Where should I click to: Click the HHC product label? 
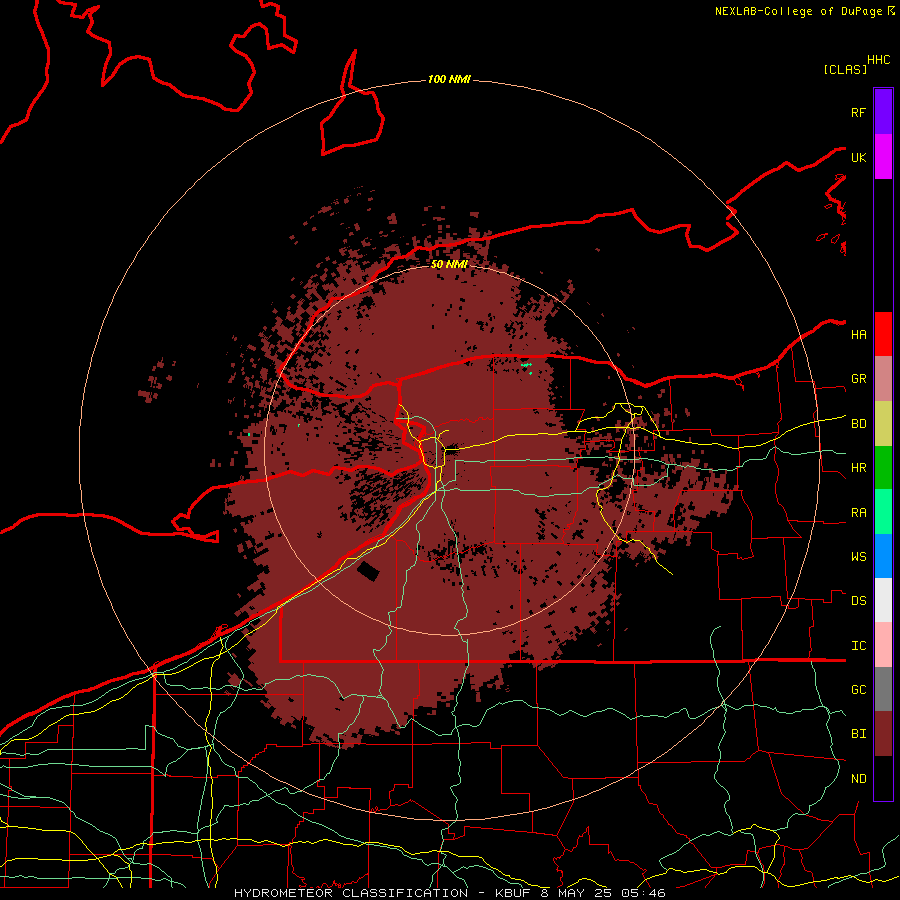tap(879, 60)
